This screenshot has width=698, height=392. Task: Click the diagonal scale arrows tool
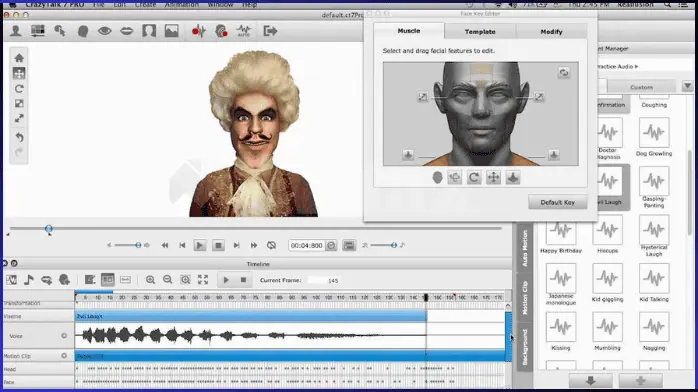(19, 118)
